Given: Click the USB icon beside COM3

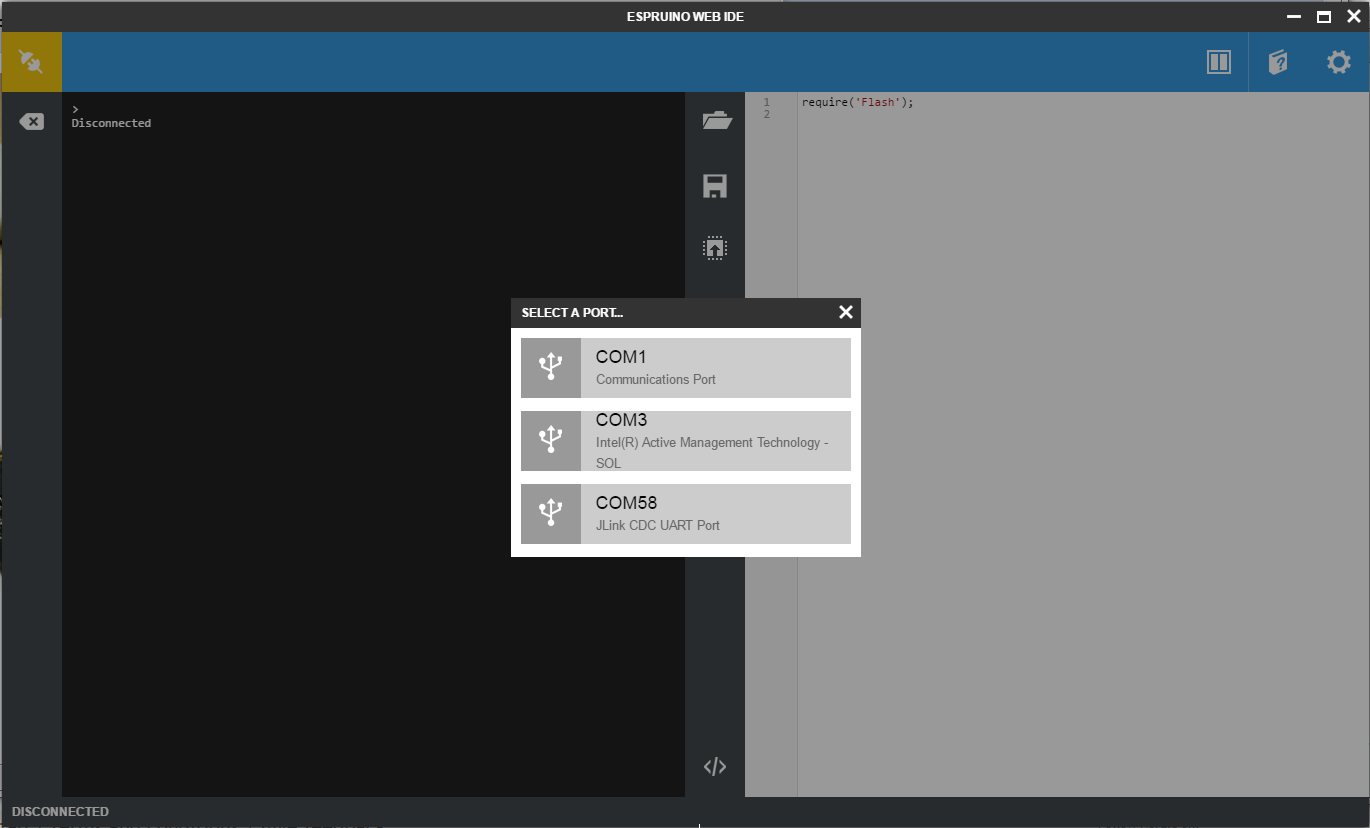Looking at the screenshot, I should click(x=551, y=441).
